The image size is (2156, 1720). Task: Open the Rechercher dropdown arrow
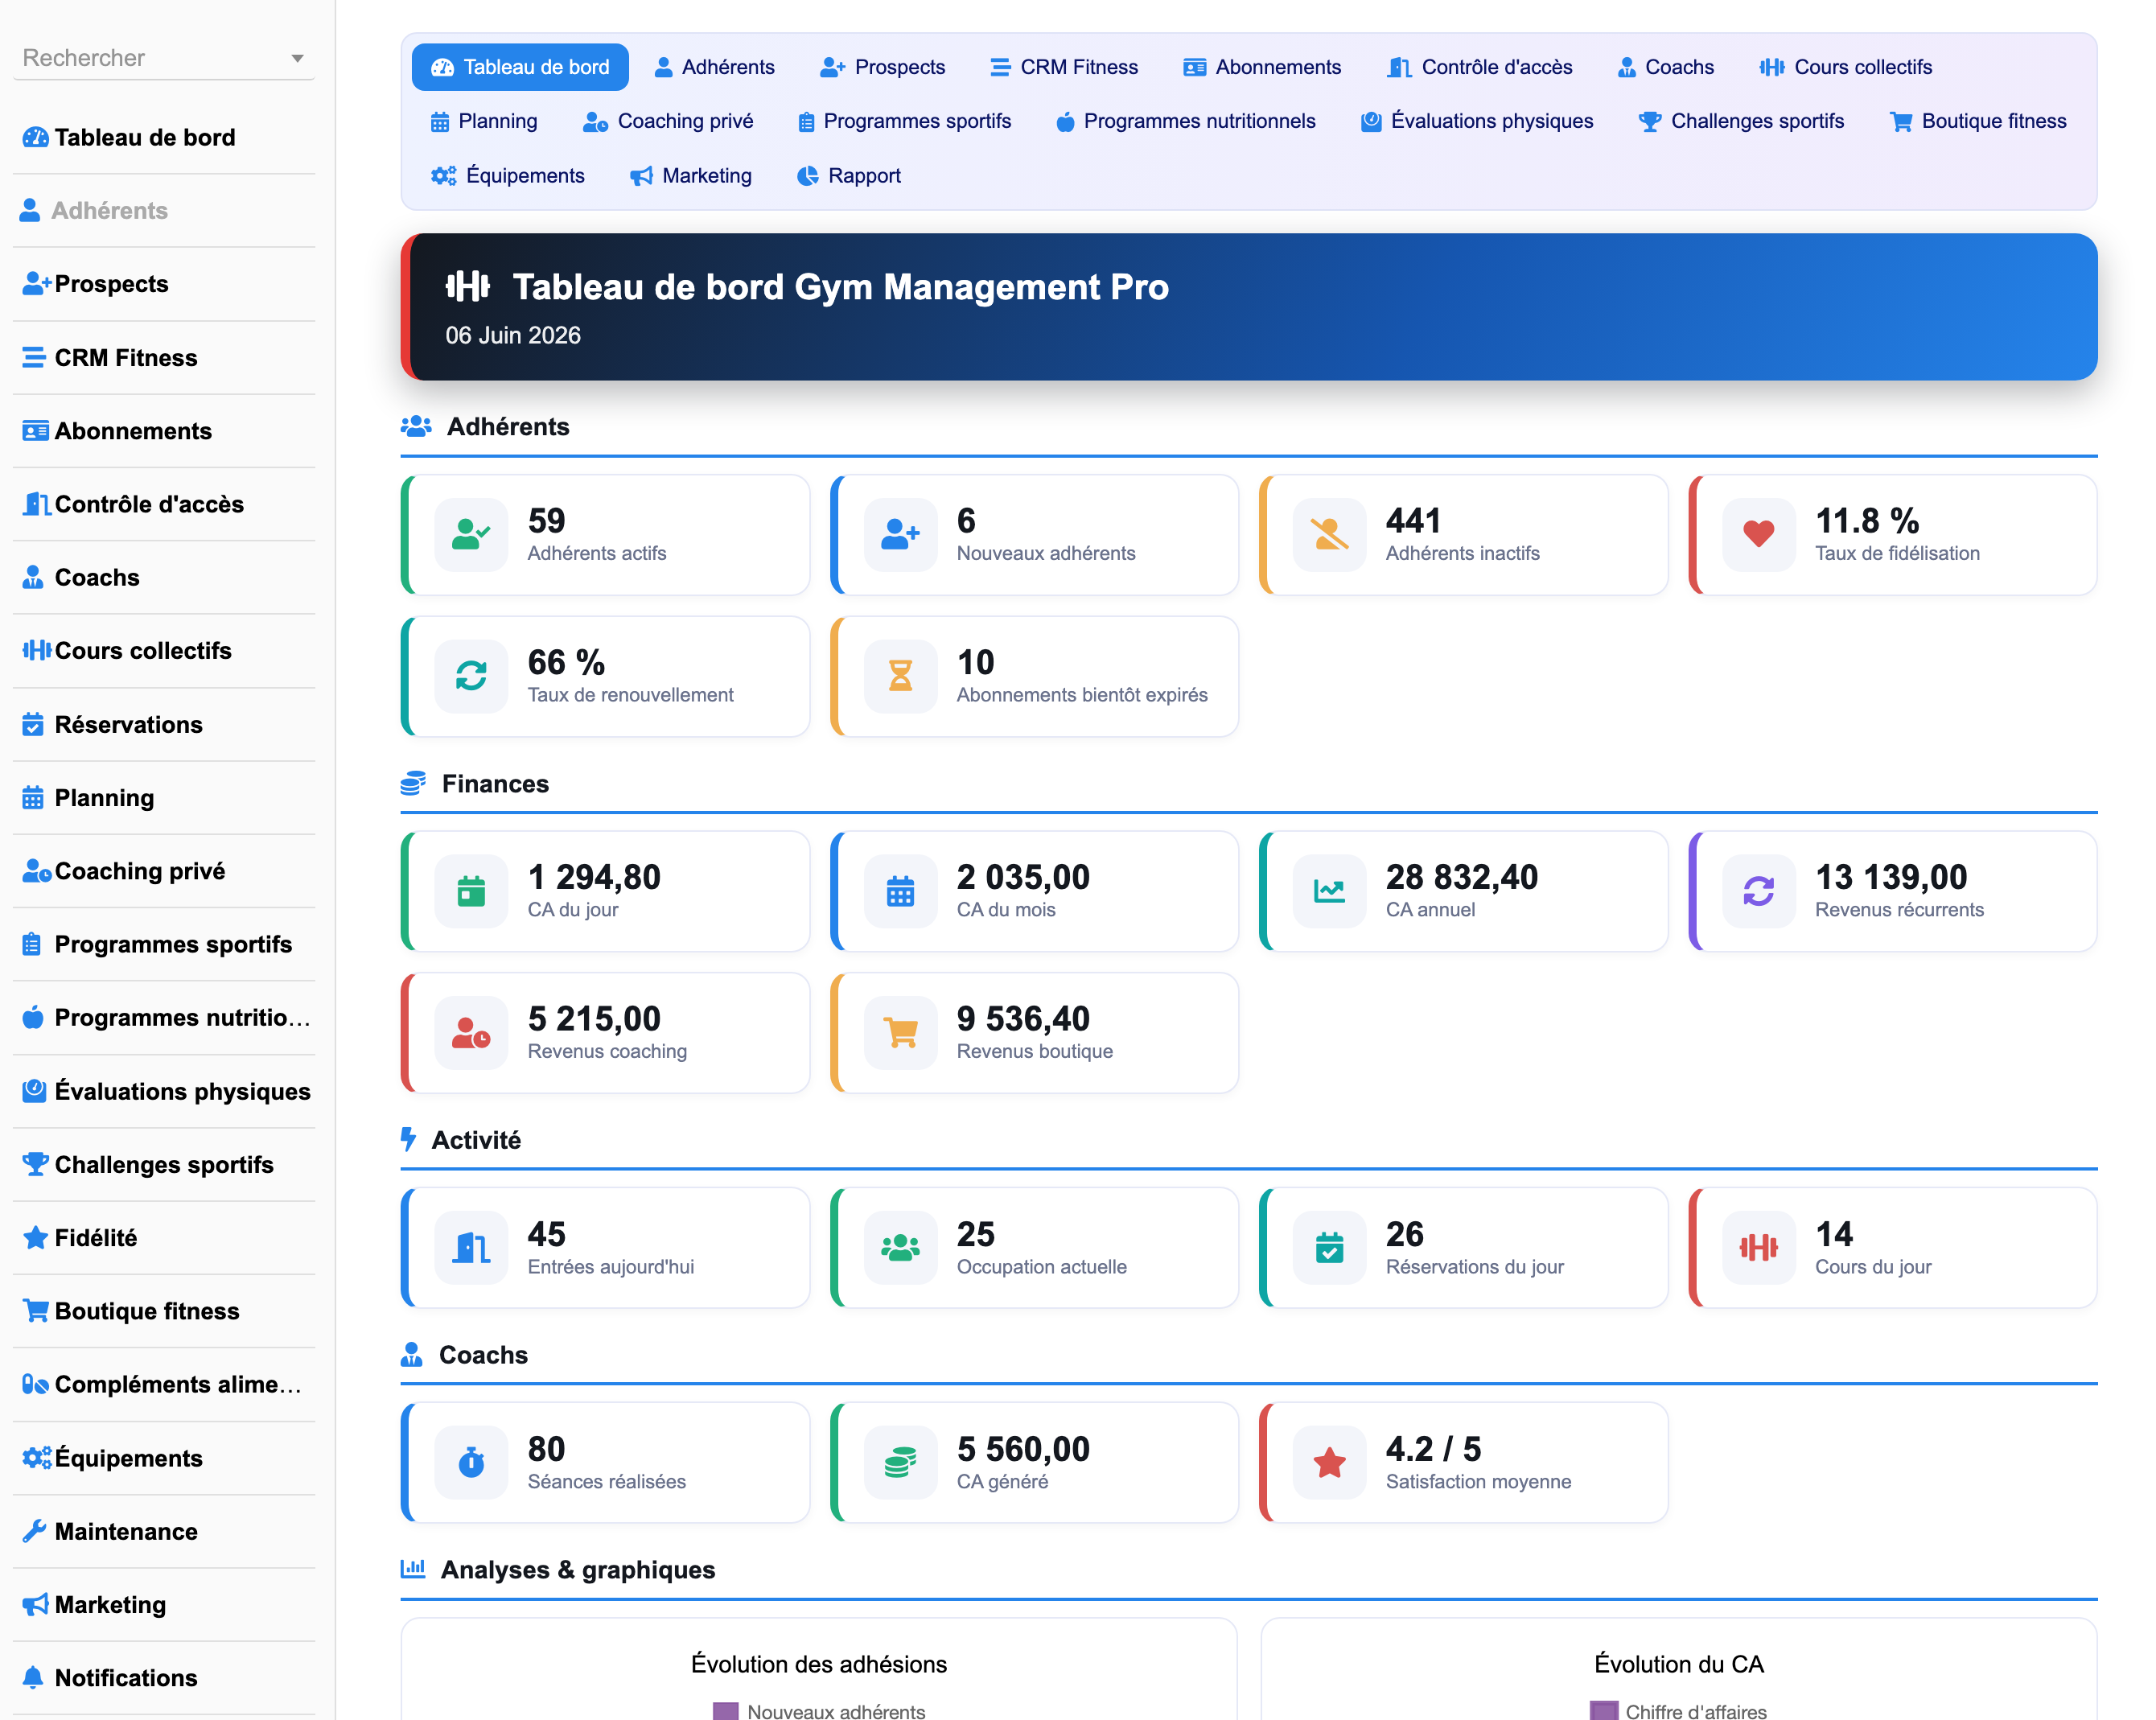click(297, 58)
